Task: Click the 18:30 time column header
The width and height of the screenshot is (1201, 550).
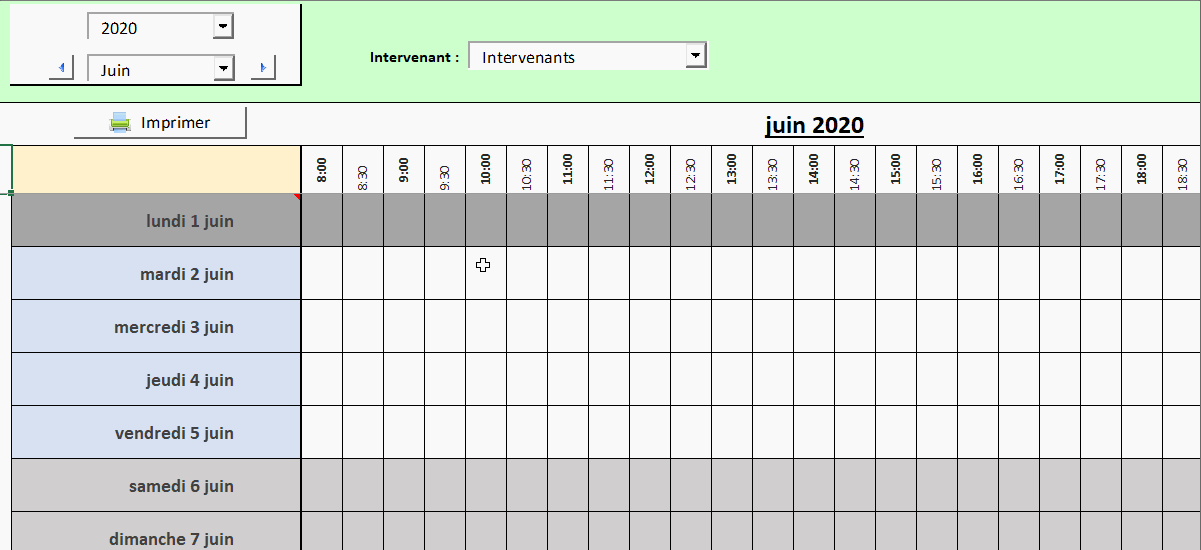Action: [x=1183, y=169]
